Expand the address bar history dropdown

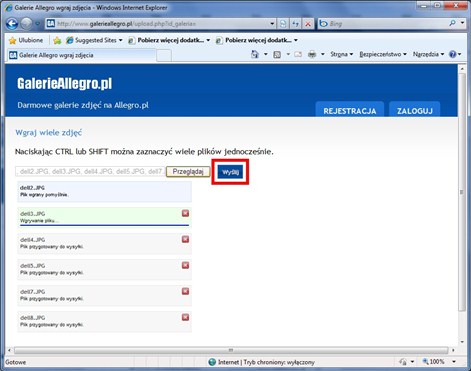coord(272,24)
